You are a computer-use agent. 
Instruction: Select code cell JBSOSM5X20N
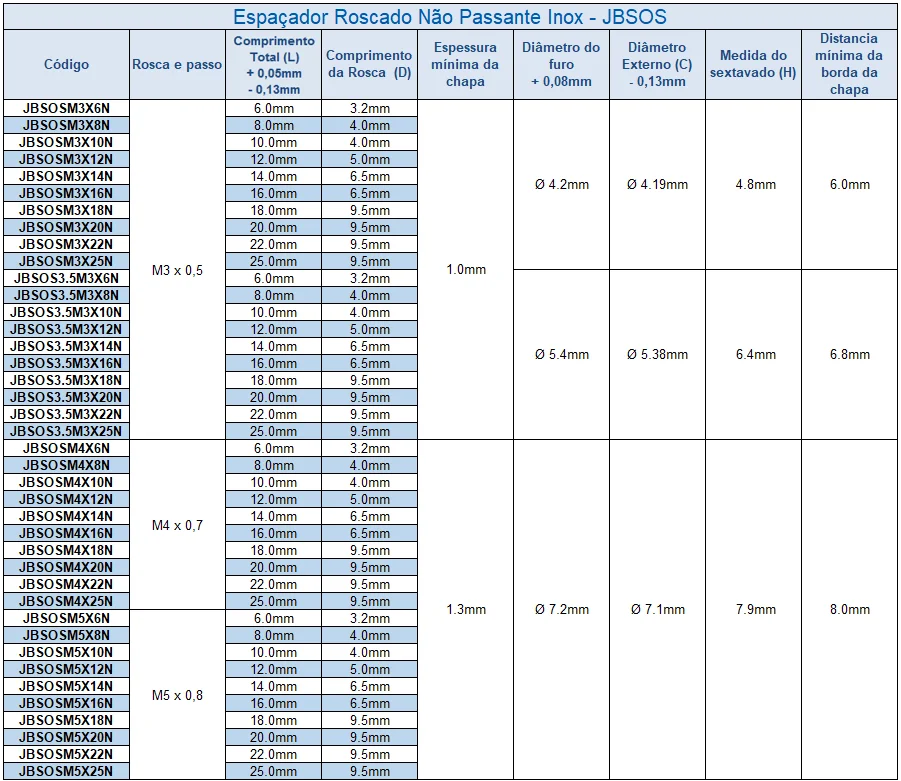[x=67, y=737]
